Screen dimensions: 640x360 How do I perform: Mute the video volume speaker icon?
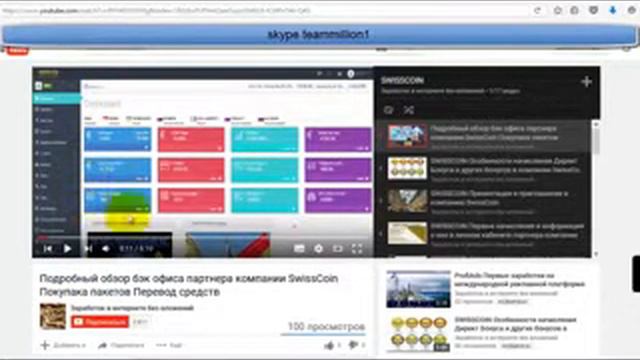(106, 248)
